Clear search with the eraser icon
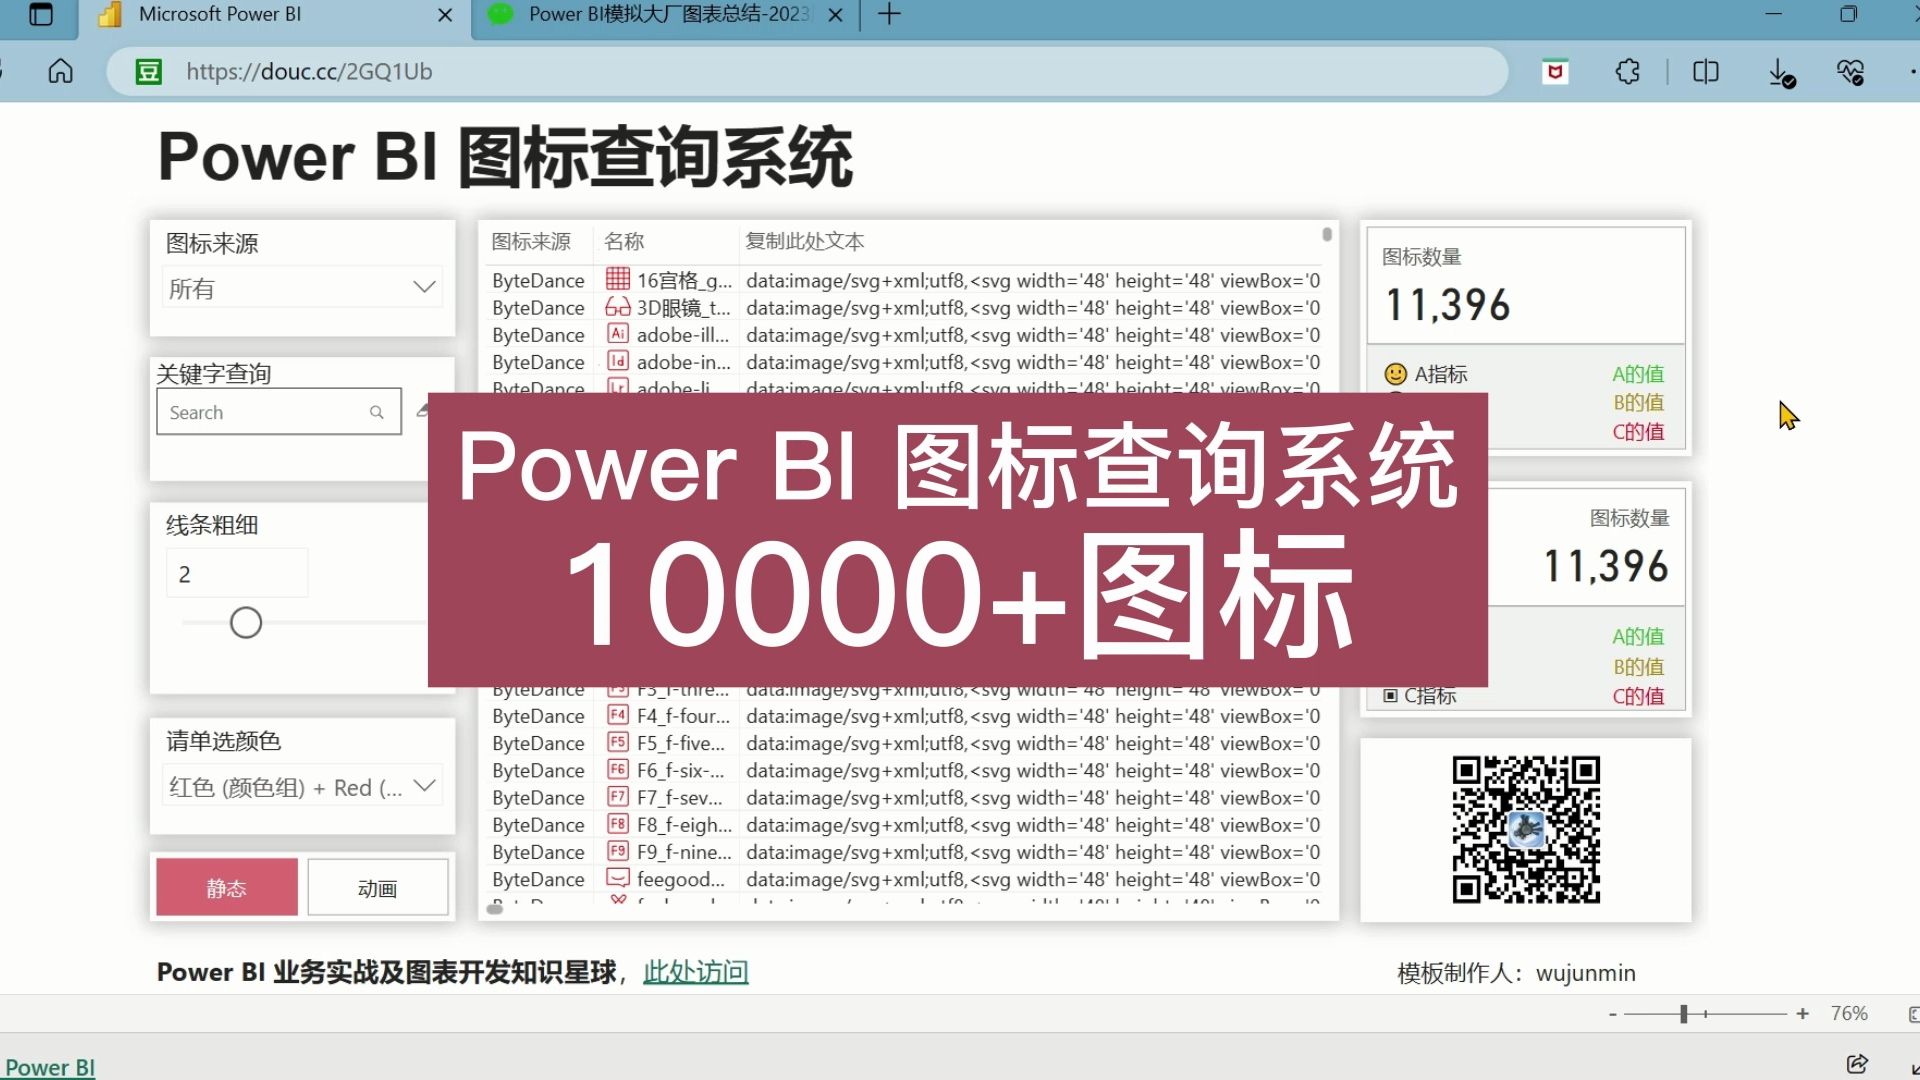The image size is (1920, 1080). coord(422,410)
